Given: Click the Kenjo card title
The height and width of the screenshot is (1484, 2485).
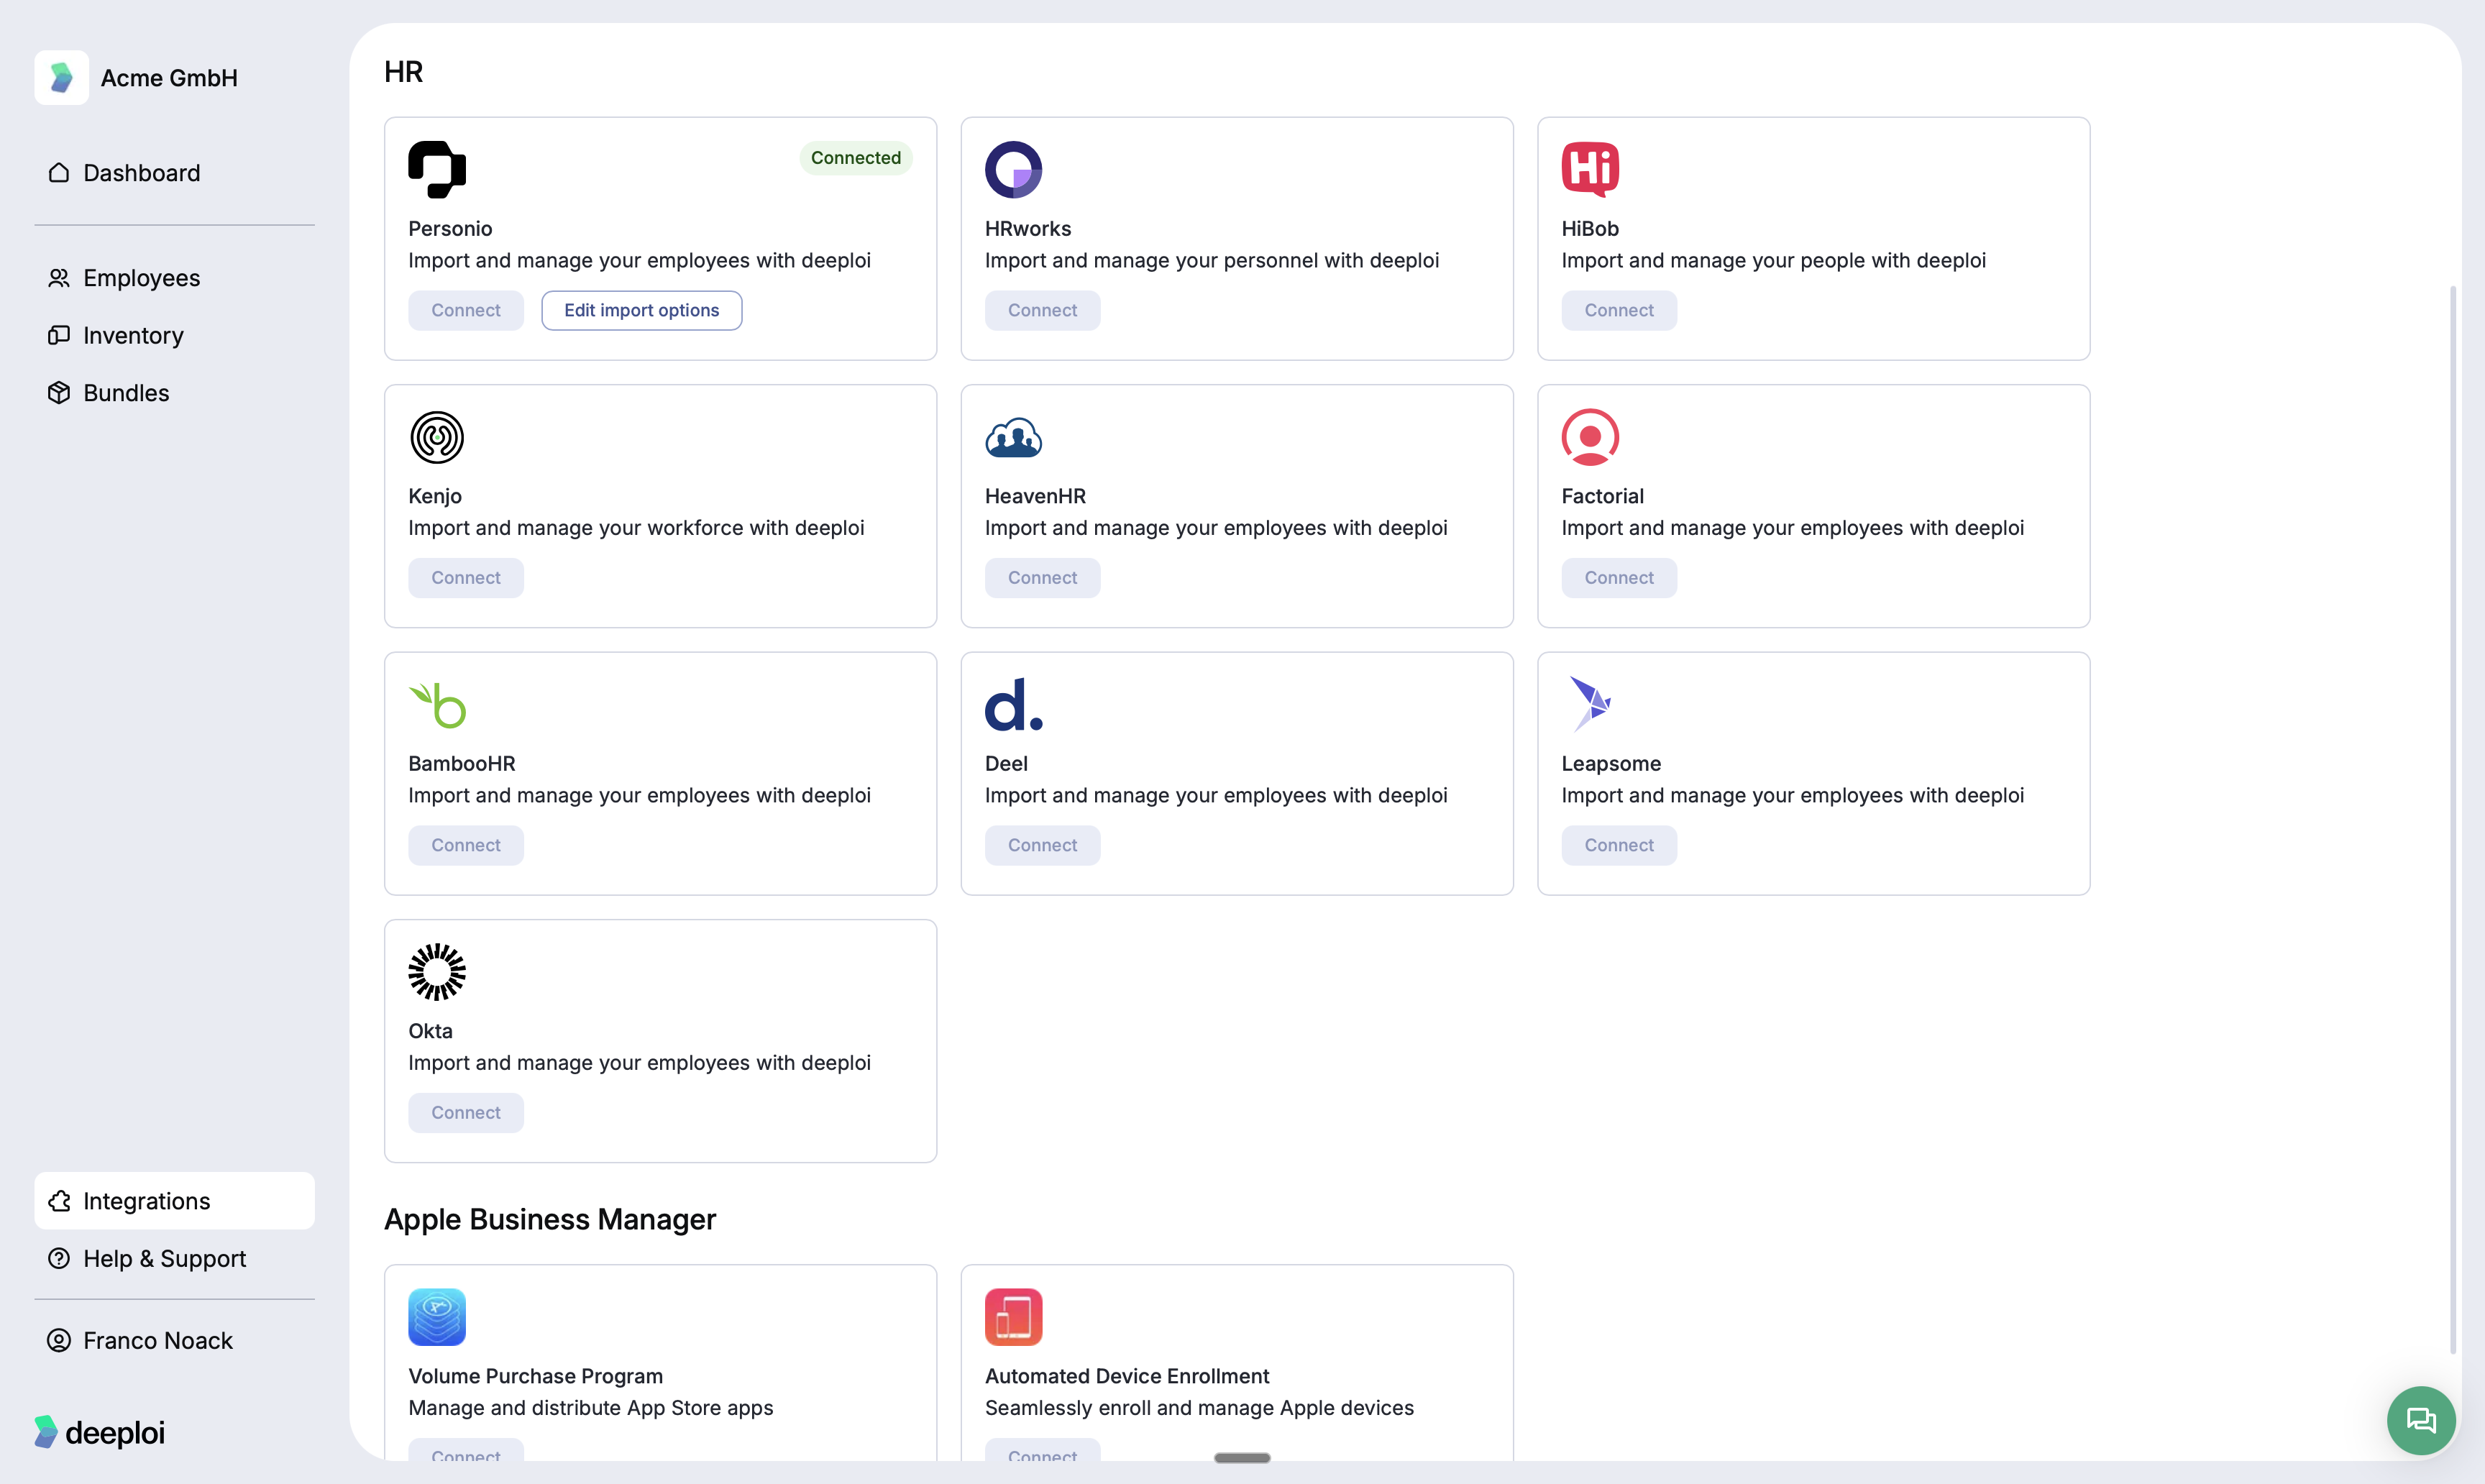Looking at the screenshot, I should pos(435,496).
